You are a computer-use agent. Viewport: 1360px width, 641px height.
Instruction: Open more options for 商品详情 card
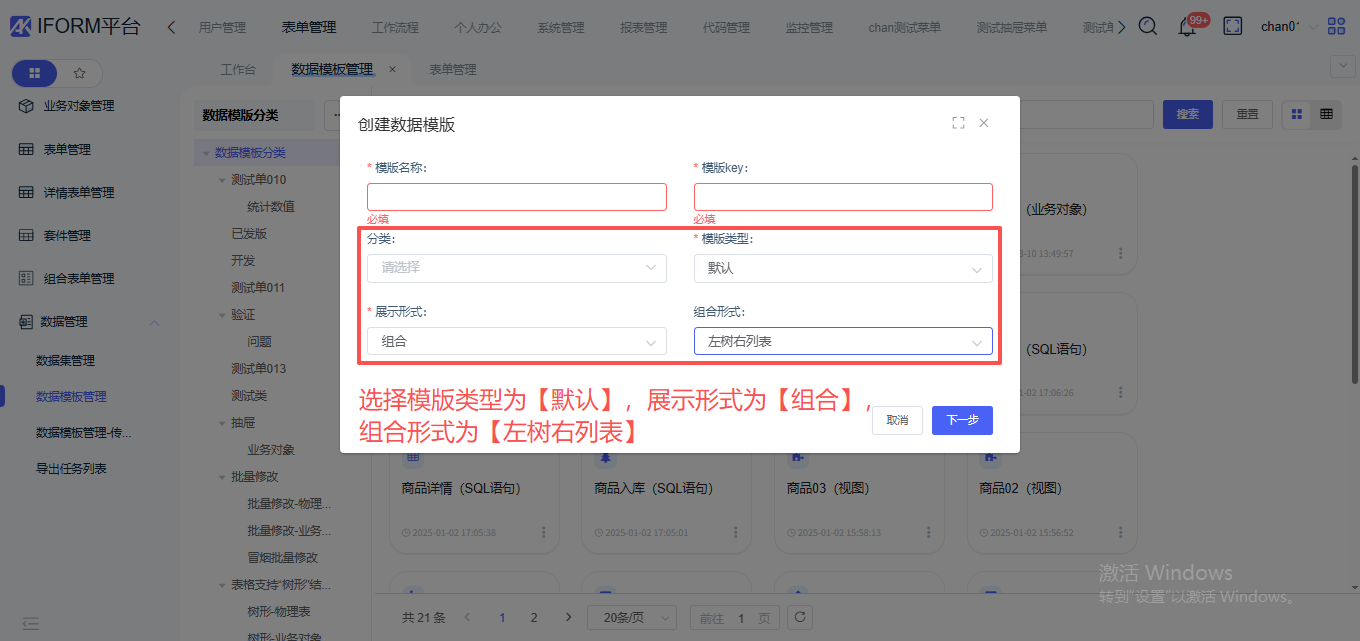(544, 532)
